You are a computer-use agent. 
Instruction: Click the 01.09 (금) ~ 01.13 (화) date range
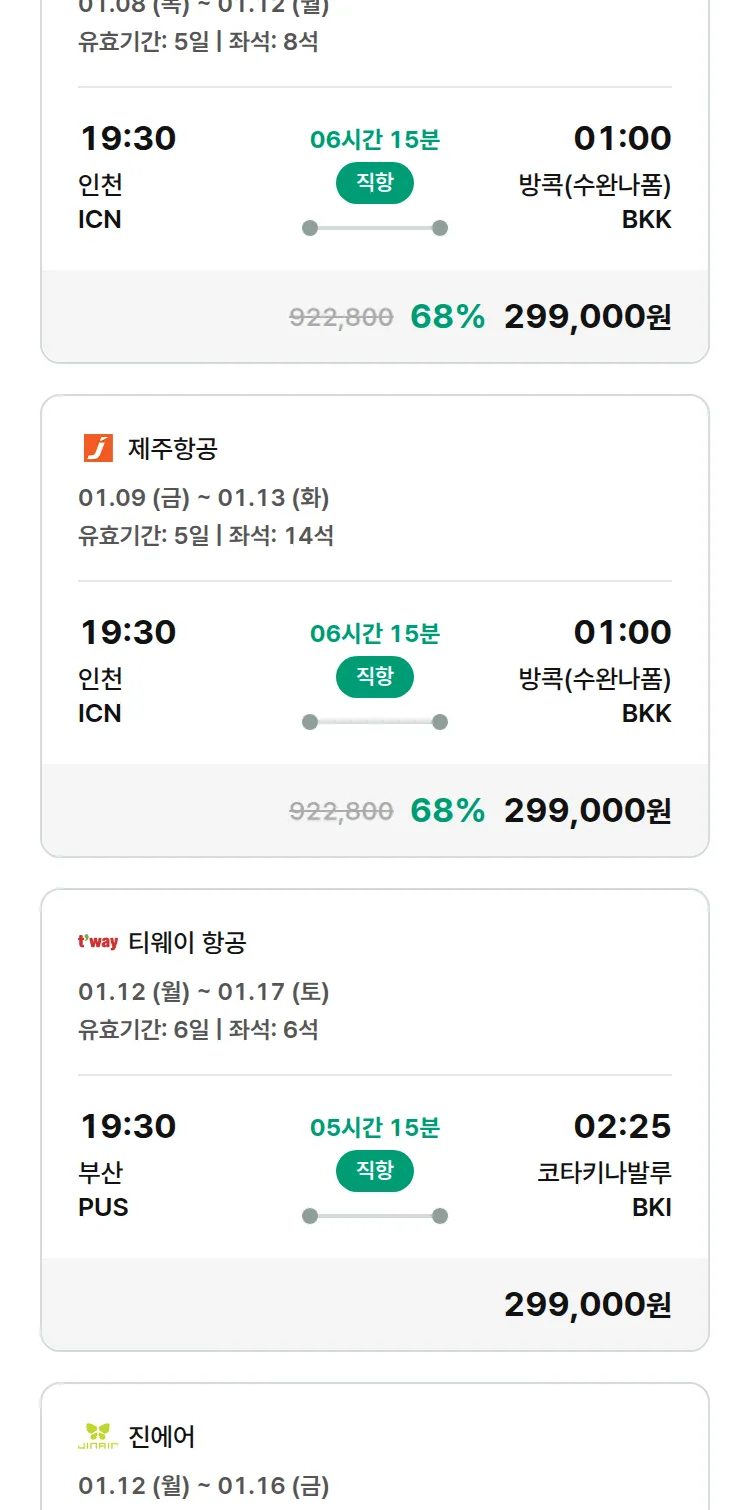(x=204, y=497)
